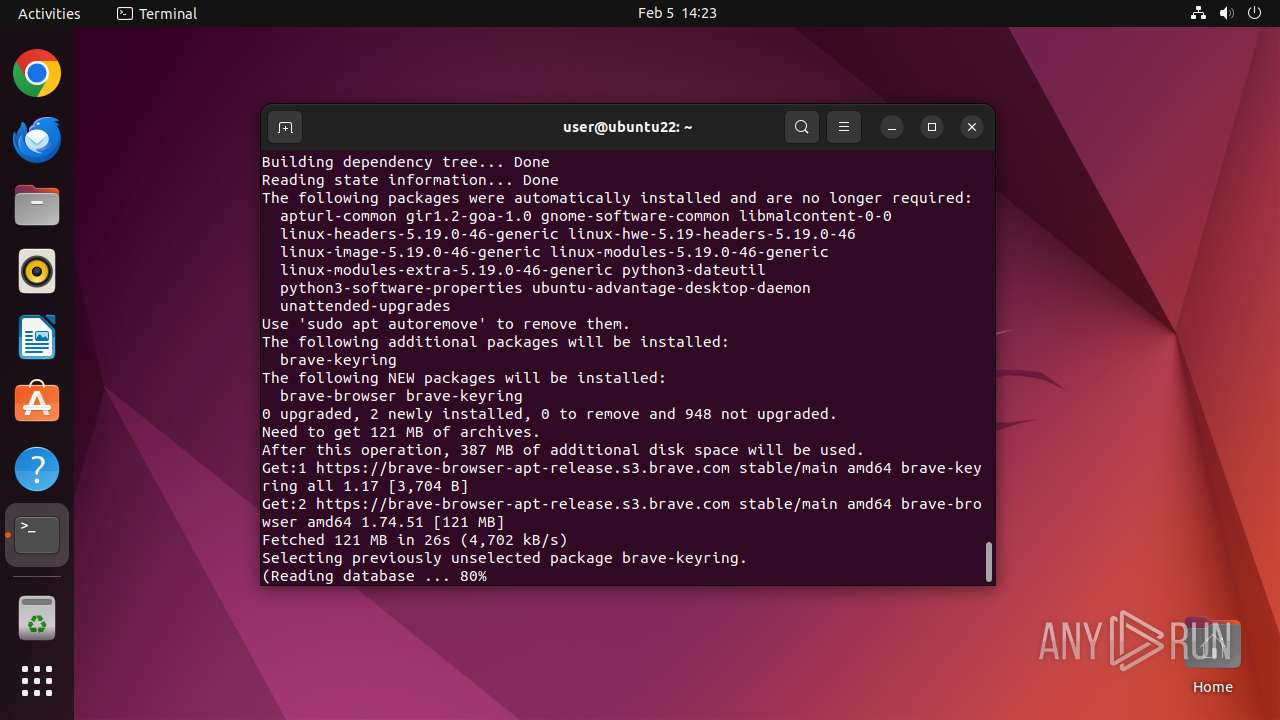The image size is (1280, 720).
Task: Open the Activities overview
Action: coord(49,13)
